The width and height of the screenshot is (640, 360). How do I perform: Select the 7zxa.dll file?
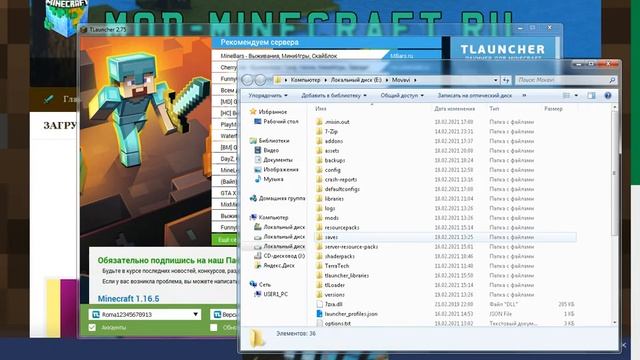click(x=333, y=304)
